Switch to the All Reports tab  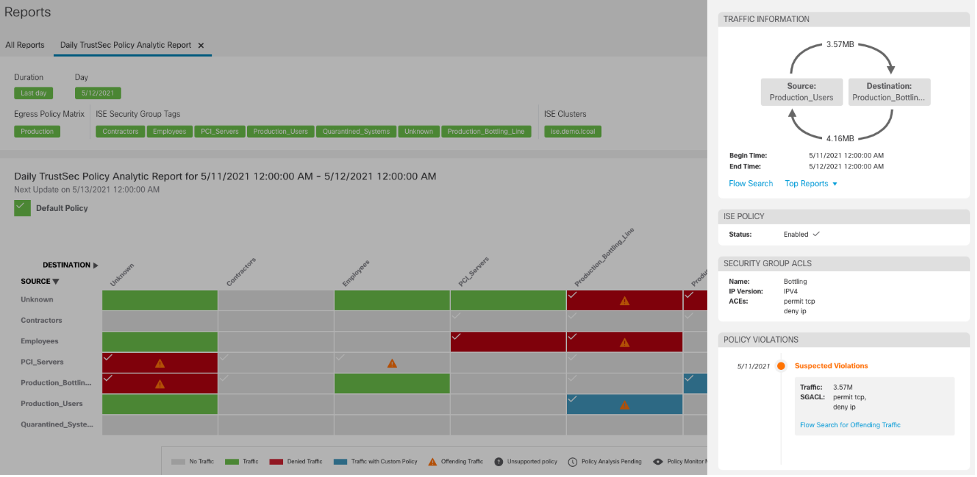pos(24,45)
